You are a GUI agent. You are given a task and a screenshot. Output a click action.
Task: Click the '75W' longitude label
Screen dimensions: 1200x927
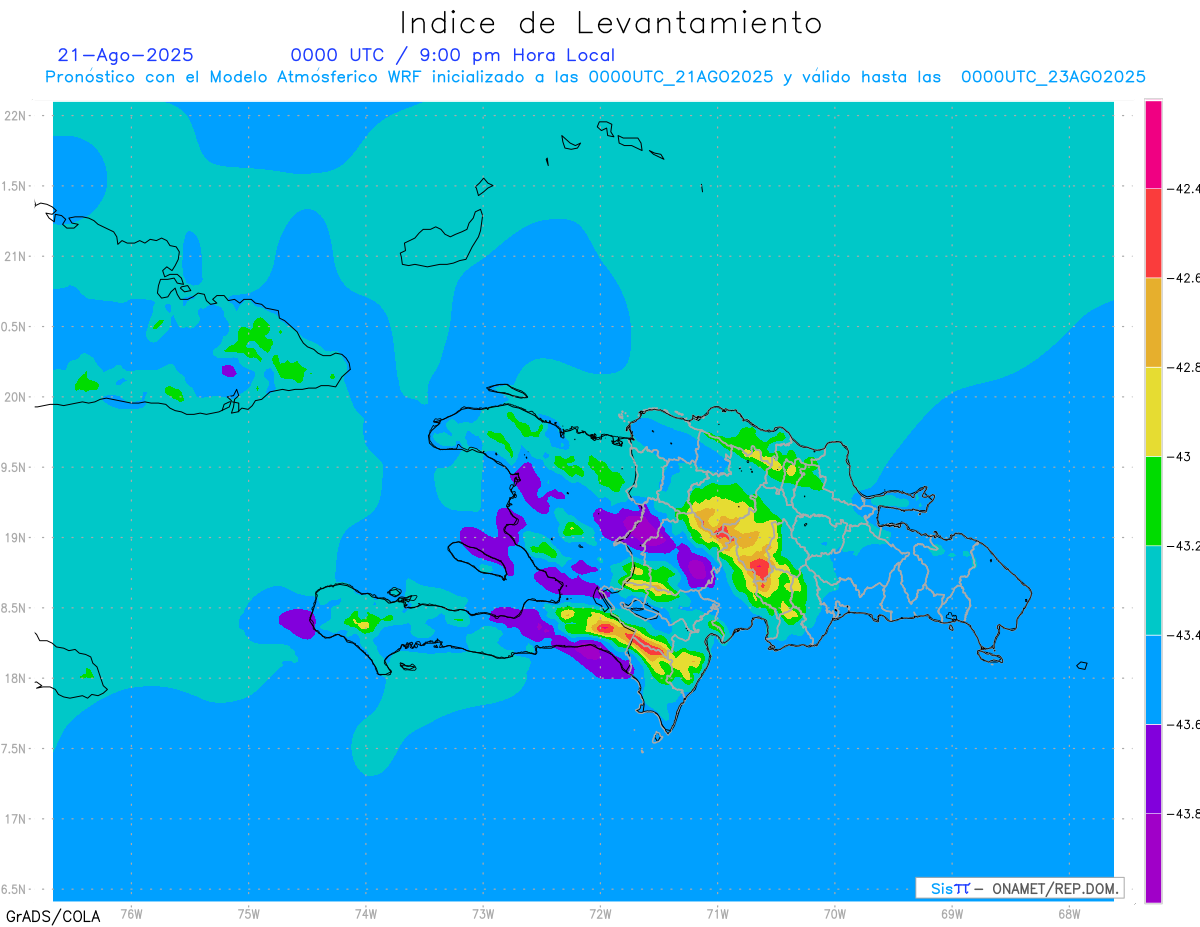[x=249, y=913]
